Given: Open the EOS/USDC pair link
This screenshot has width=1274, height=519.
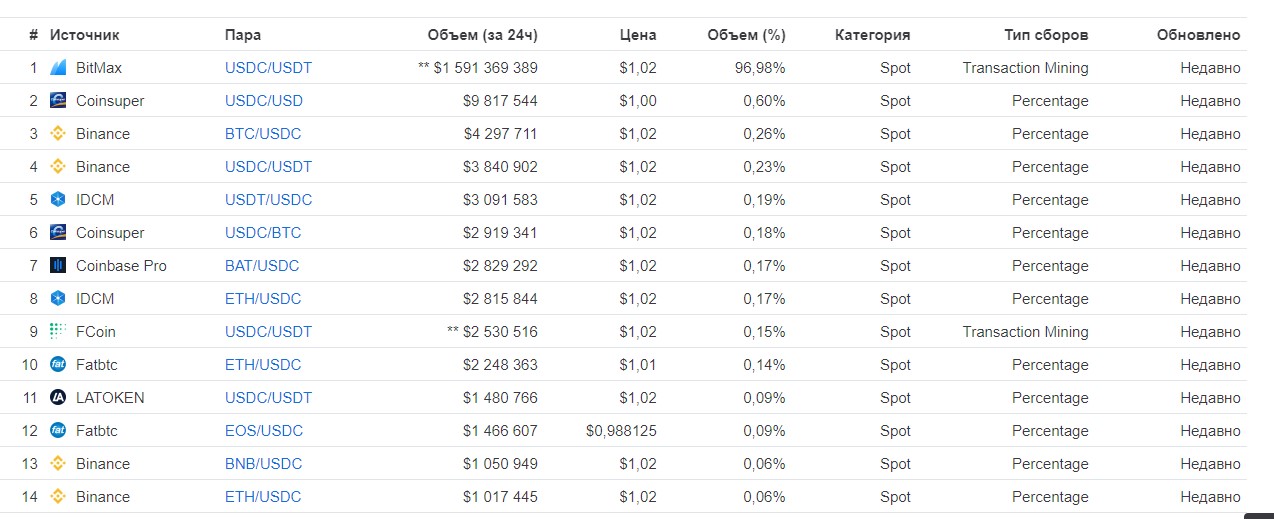Looking at the screenshot, I should 264,431.
